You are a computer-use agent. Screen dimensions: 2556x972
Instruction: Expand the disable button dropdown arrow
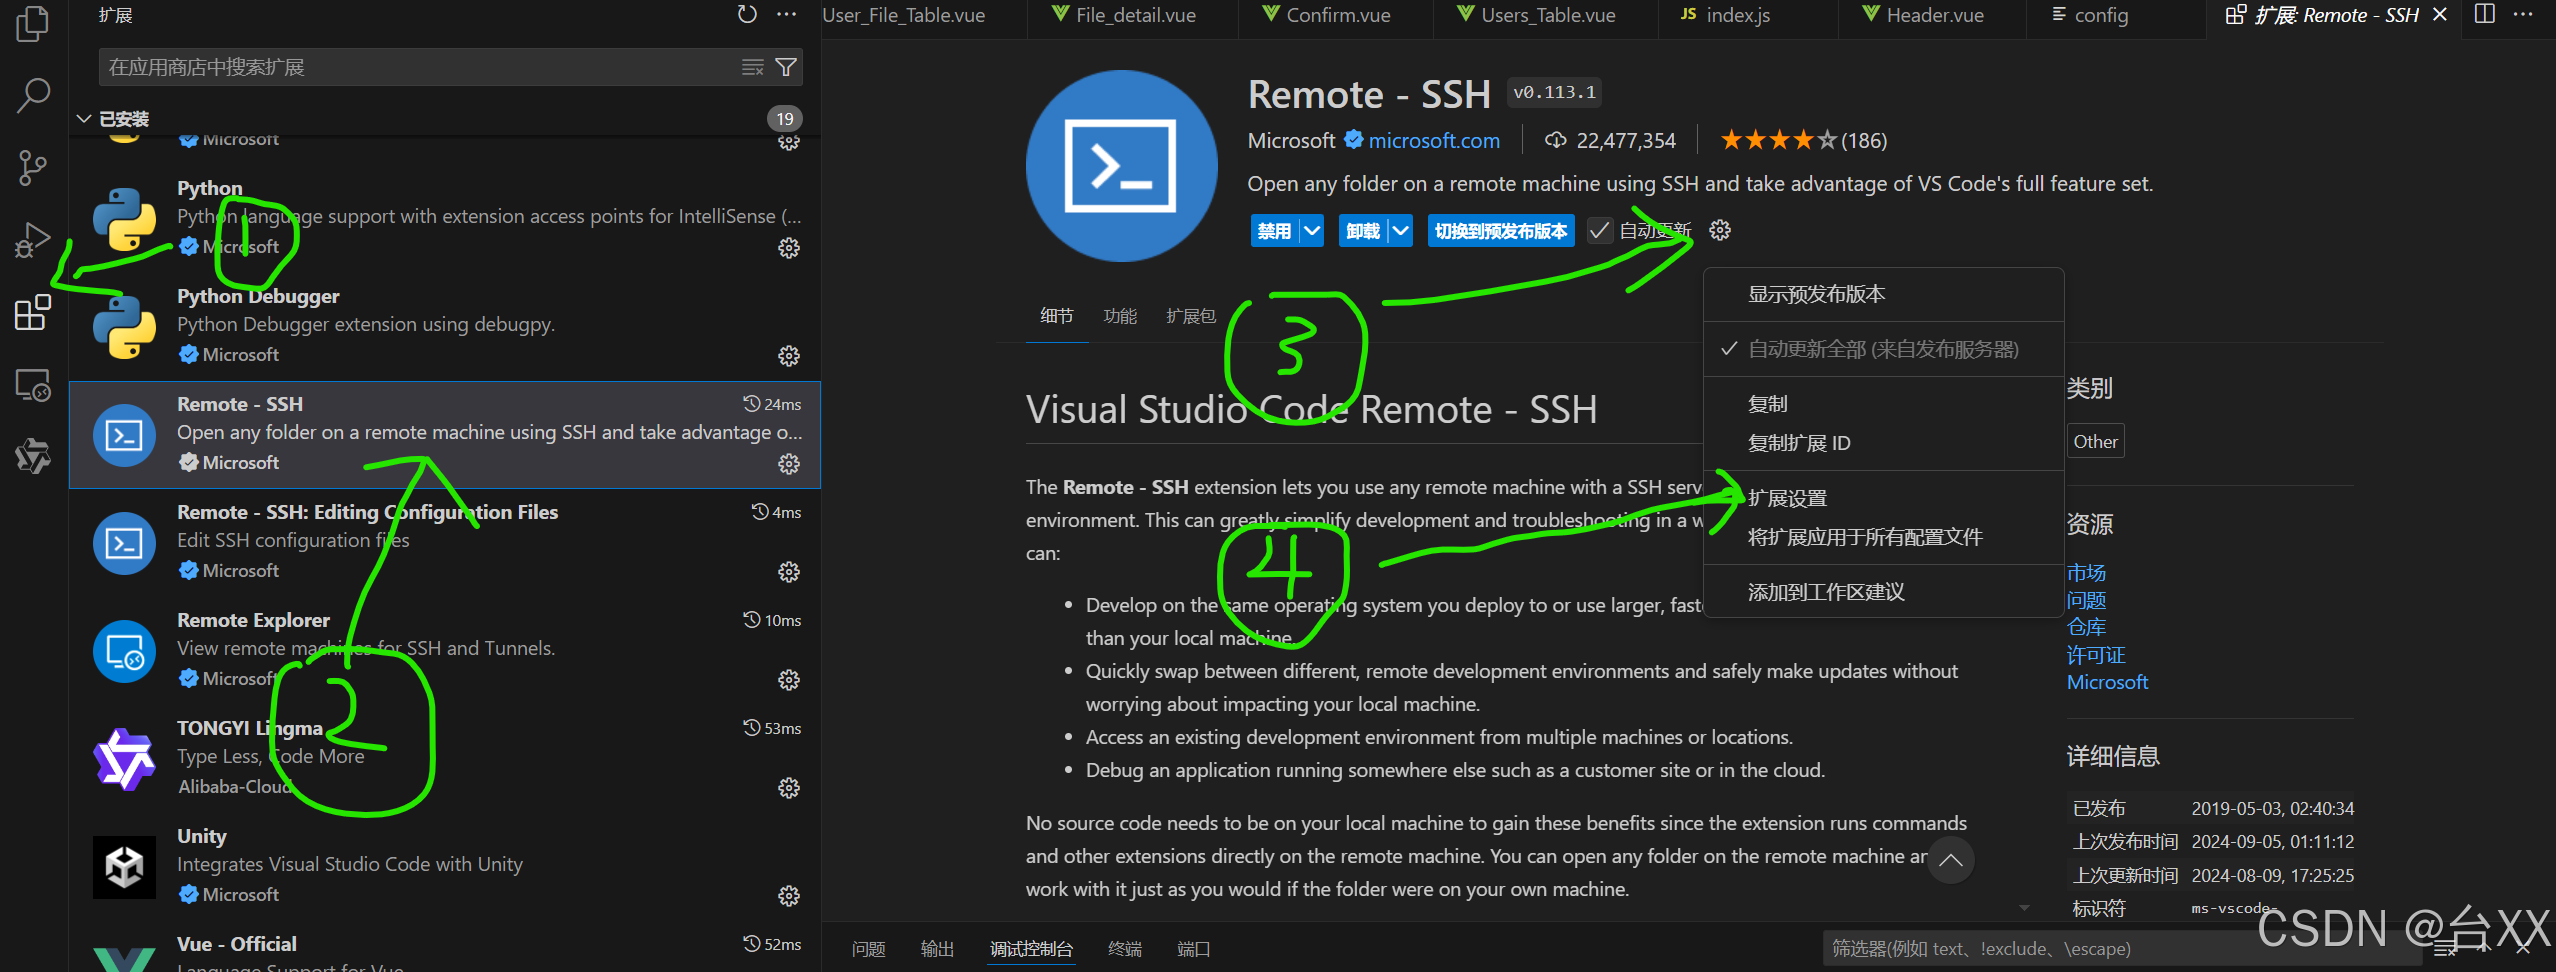pos(1312,231)
